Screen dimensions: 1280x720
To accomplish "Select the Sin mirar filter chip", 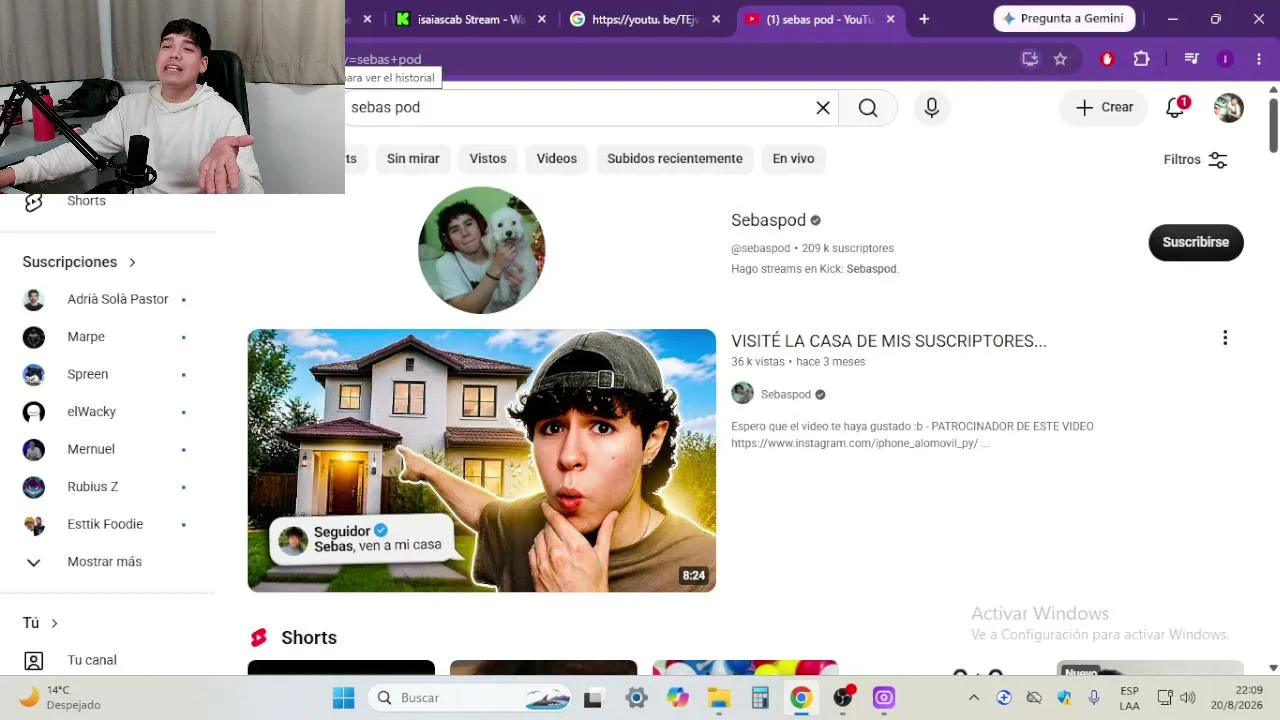I will point(413,159).
